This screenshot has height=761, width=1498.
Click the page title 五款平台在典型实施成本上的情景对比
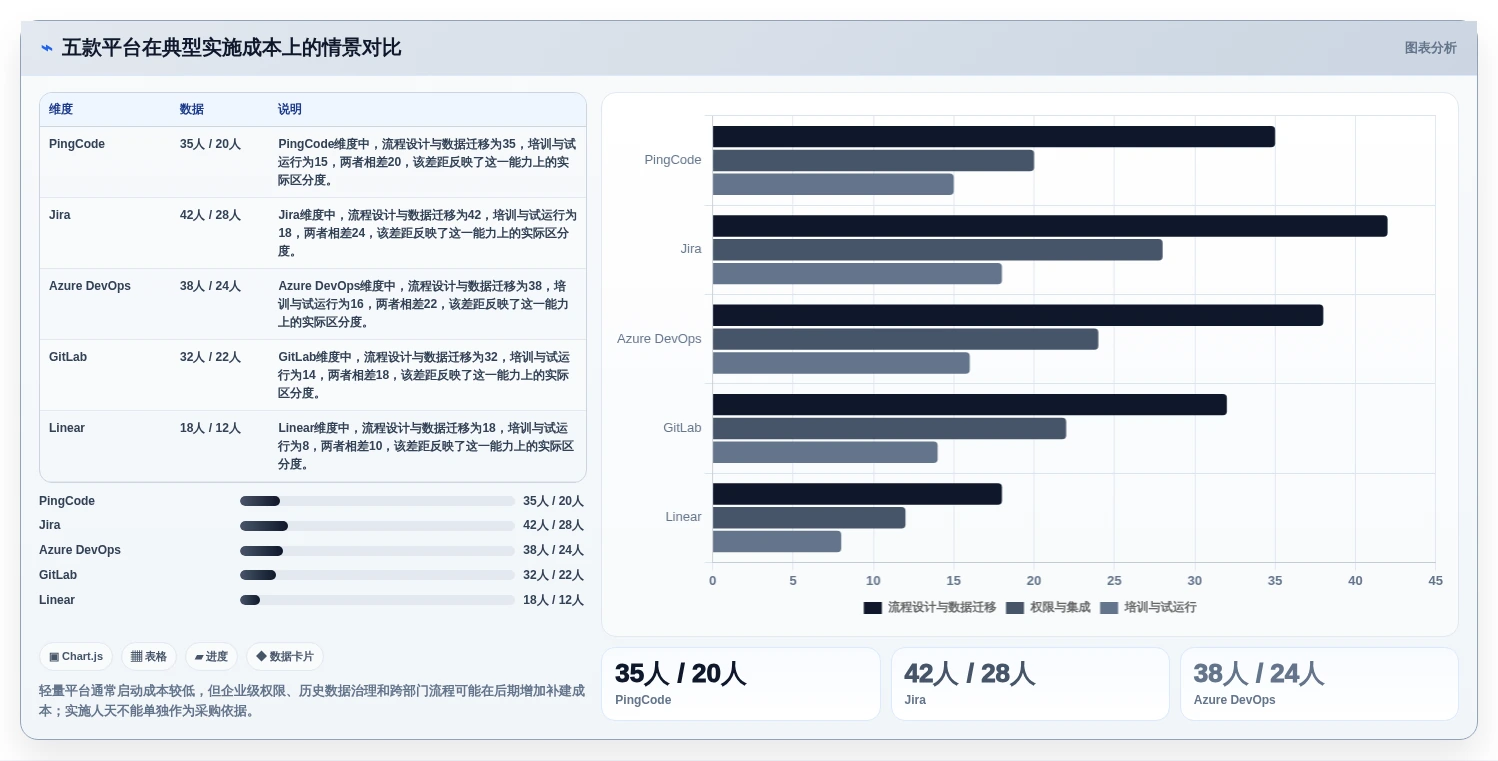[x=231, y=48]
